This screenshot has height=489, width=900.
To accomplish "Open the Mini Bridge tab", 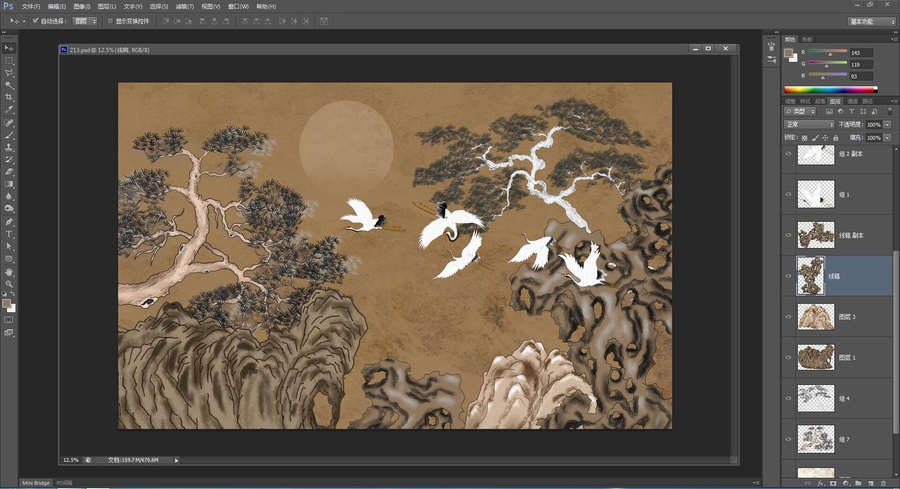I will 36,483.
